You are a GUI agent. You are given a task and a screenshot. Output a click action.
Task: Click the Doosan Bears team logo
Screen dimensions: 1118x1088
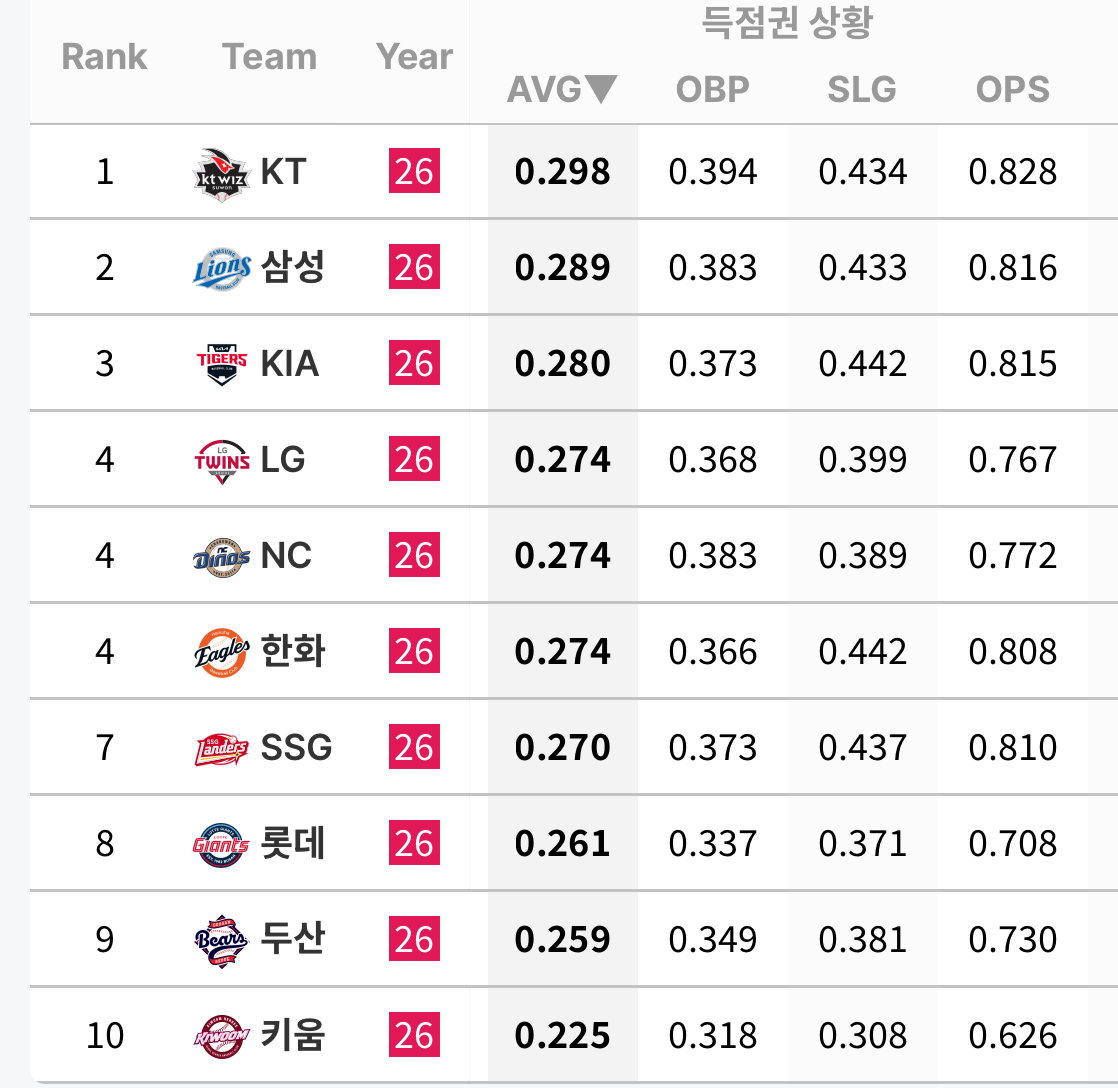click(222, 941)
